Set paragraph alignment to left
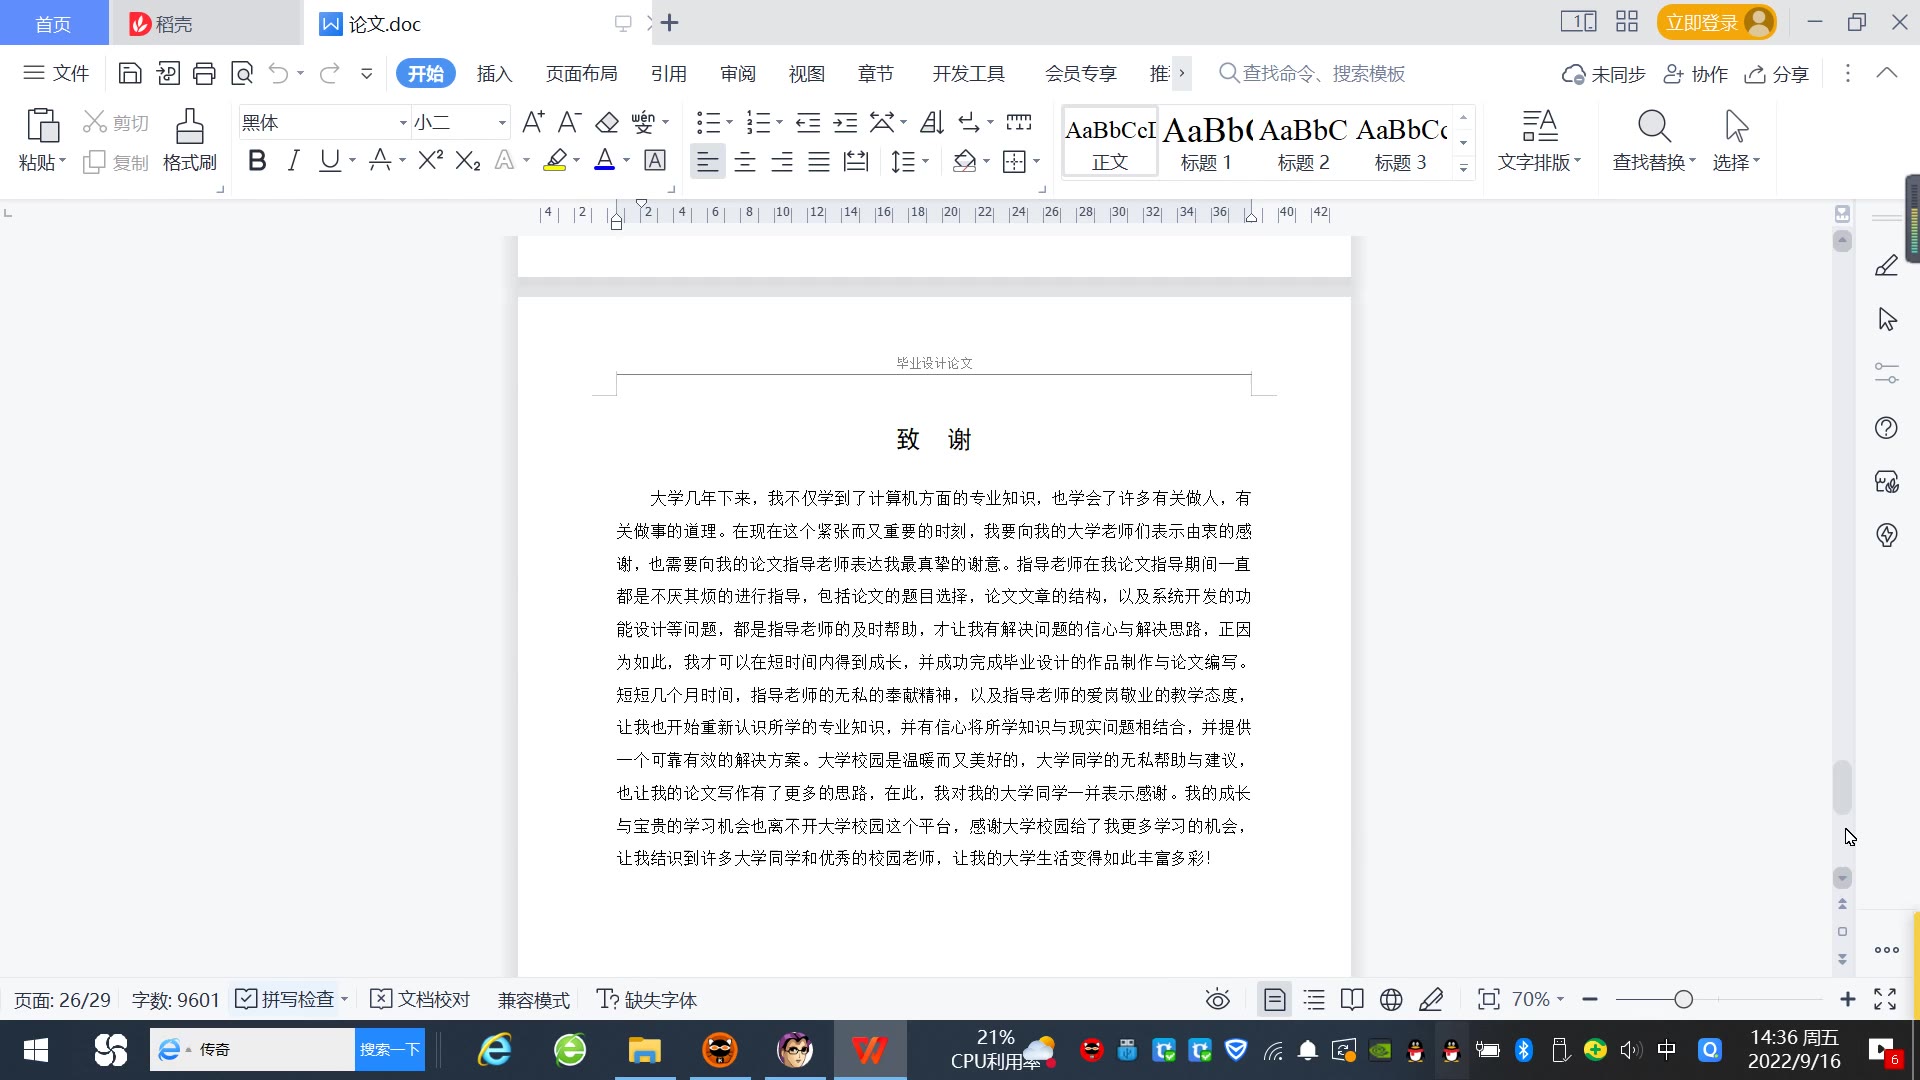This screenshot has height=1080, width=1920. (708, 161)
